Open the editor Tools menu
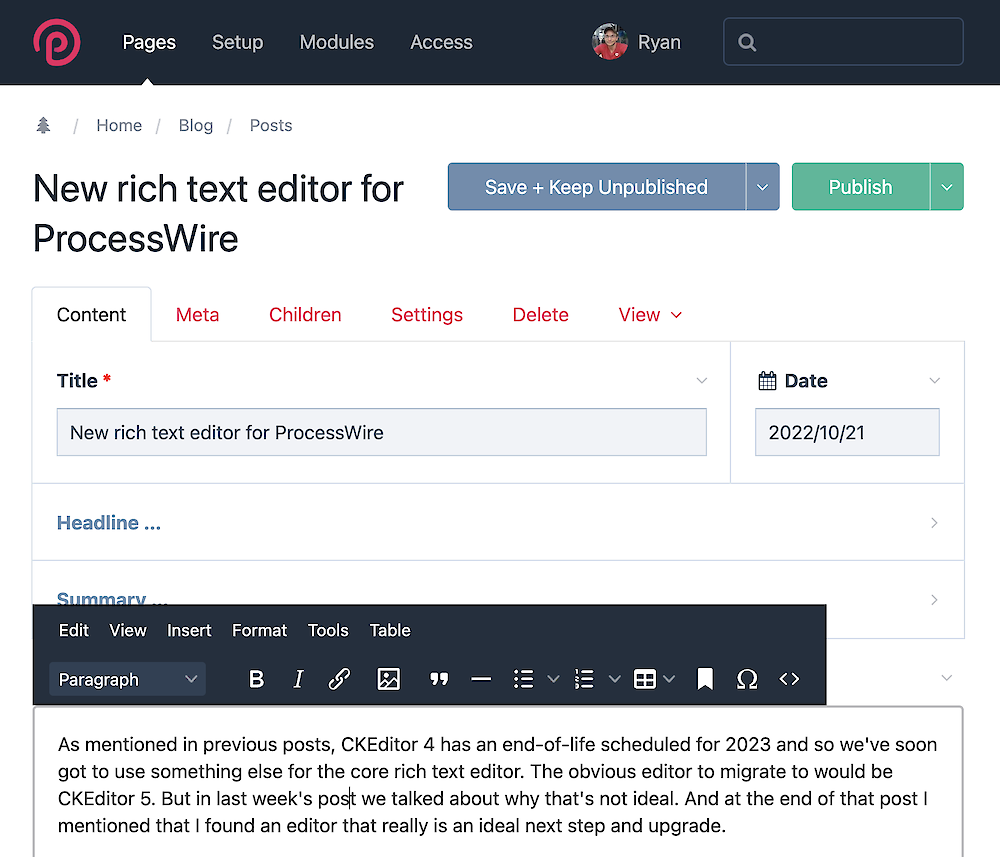Screen dimensions: 1000x857 (x=328, y=630)
